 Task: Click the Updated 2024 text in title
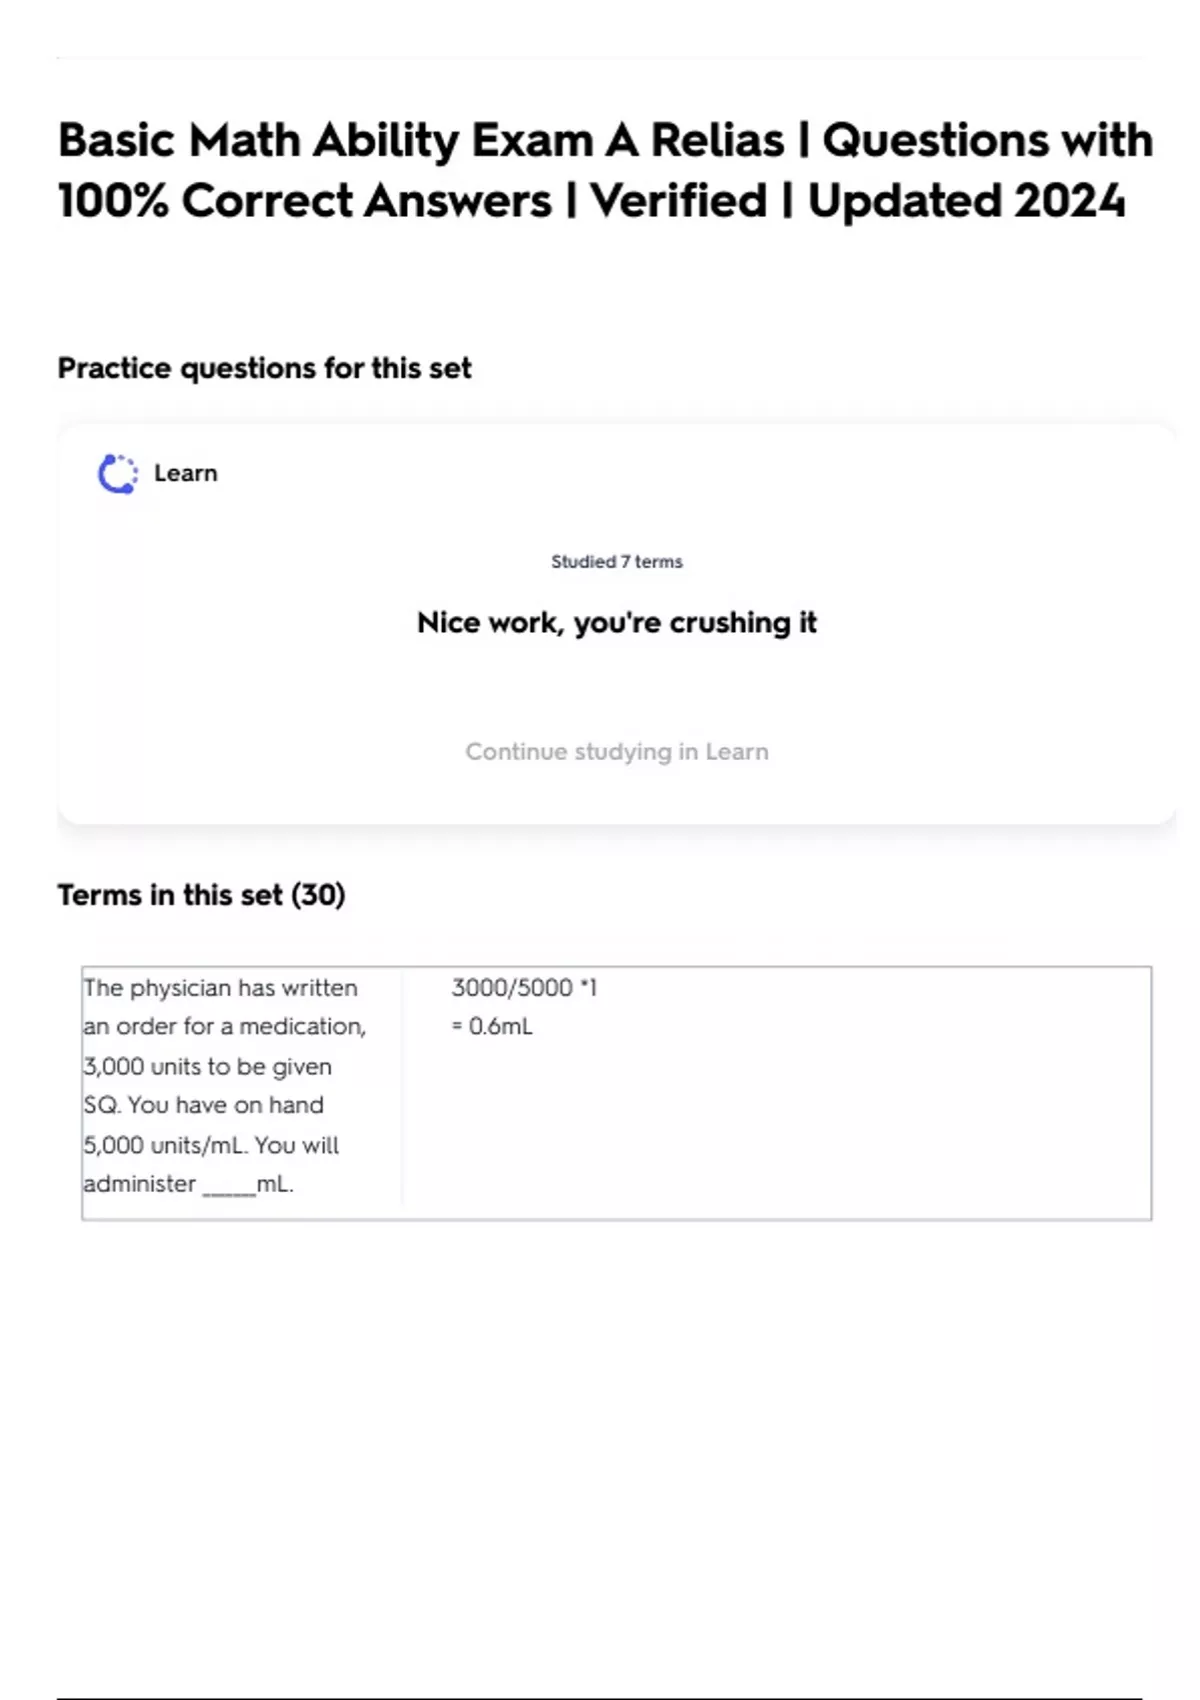click(x=965, y=201)
